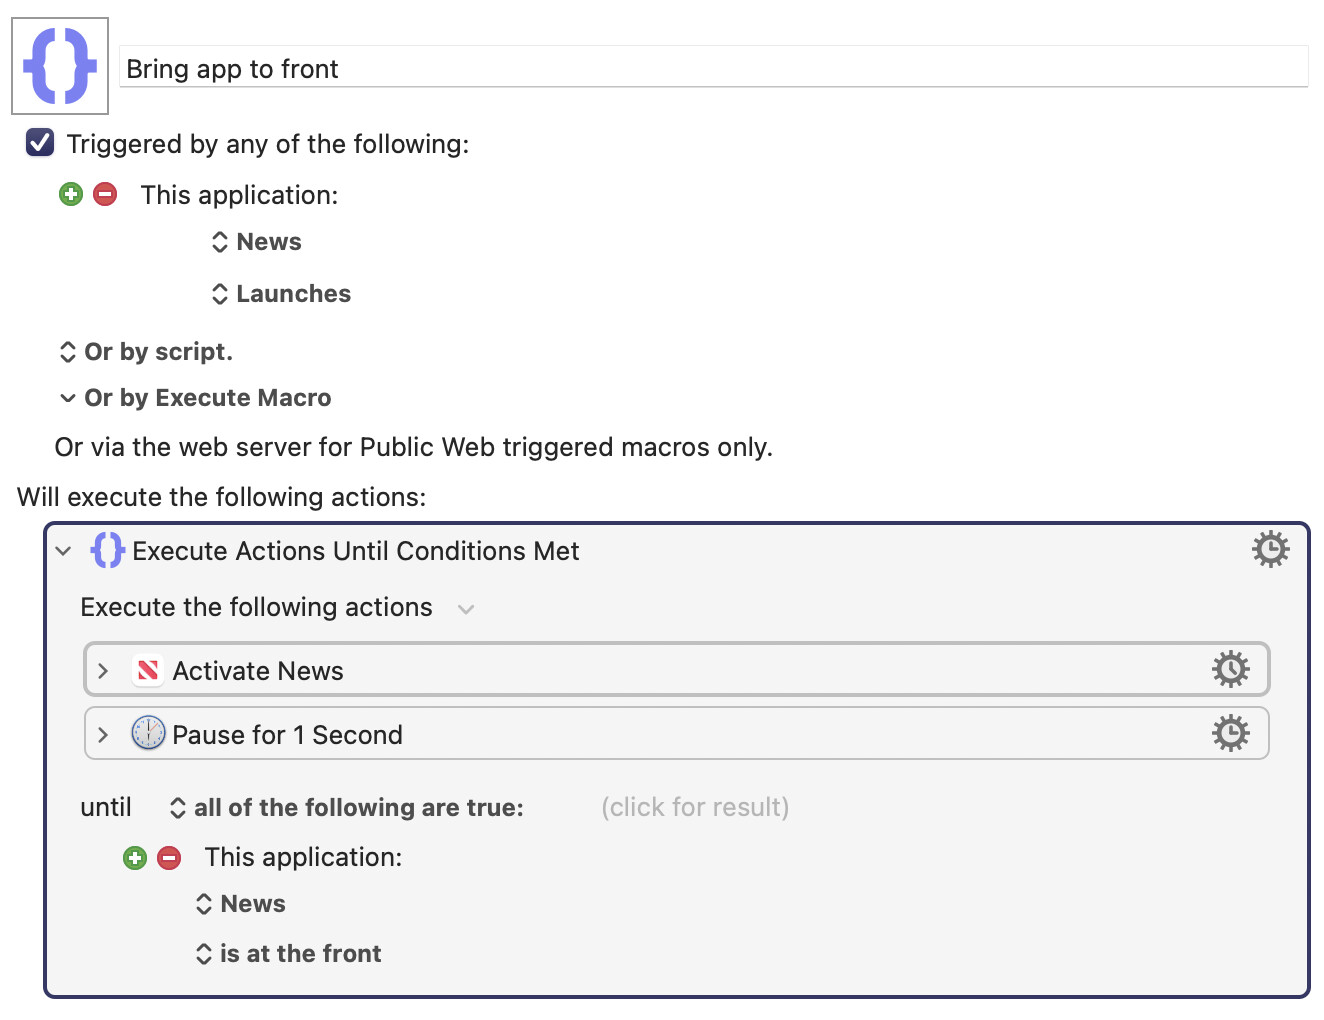Add a condition with green plus under until
The height and width of the screenshot is (1020, 1324).
(x=135, y=857)
